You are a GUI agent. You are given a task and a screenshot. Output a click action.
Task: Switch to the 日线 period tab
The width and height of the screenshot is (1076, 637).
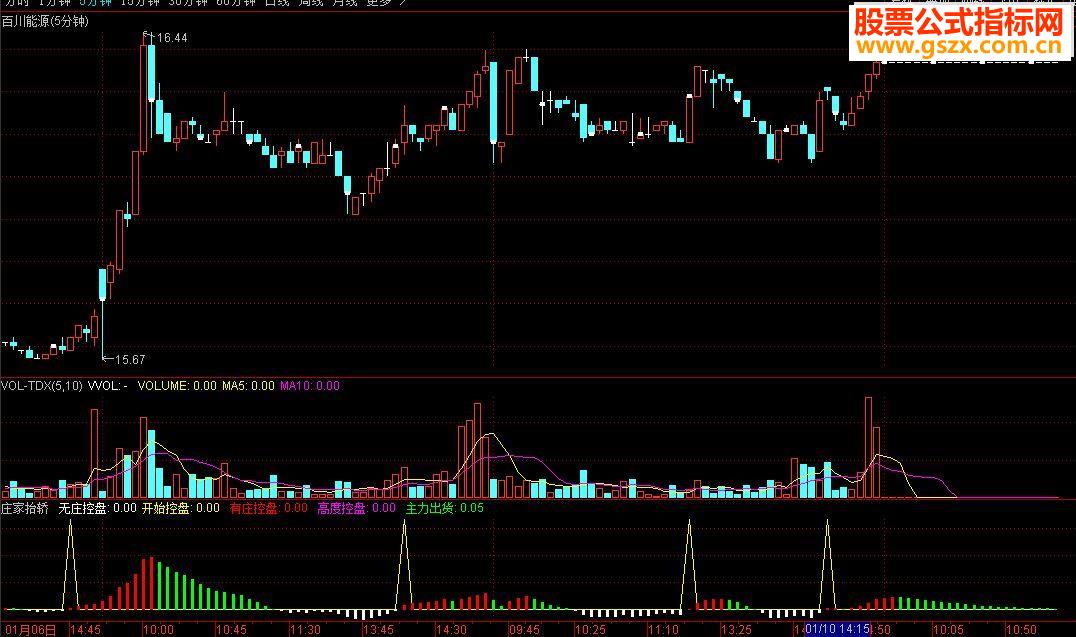[x=277, y=3]
